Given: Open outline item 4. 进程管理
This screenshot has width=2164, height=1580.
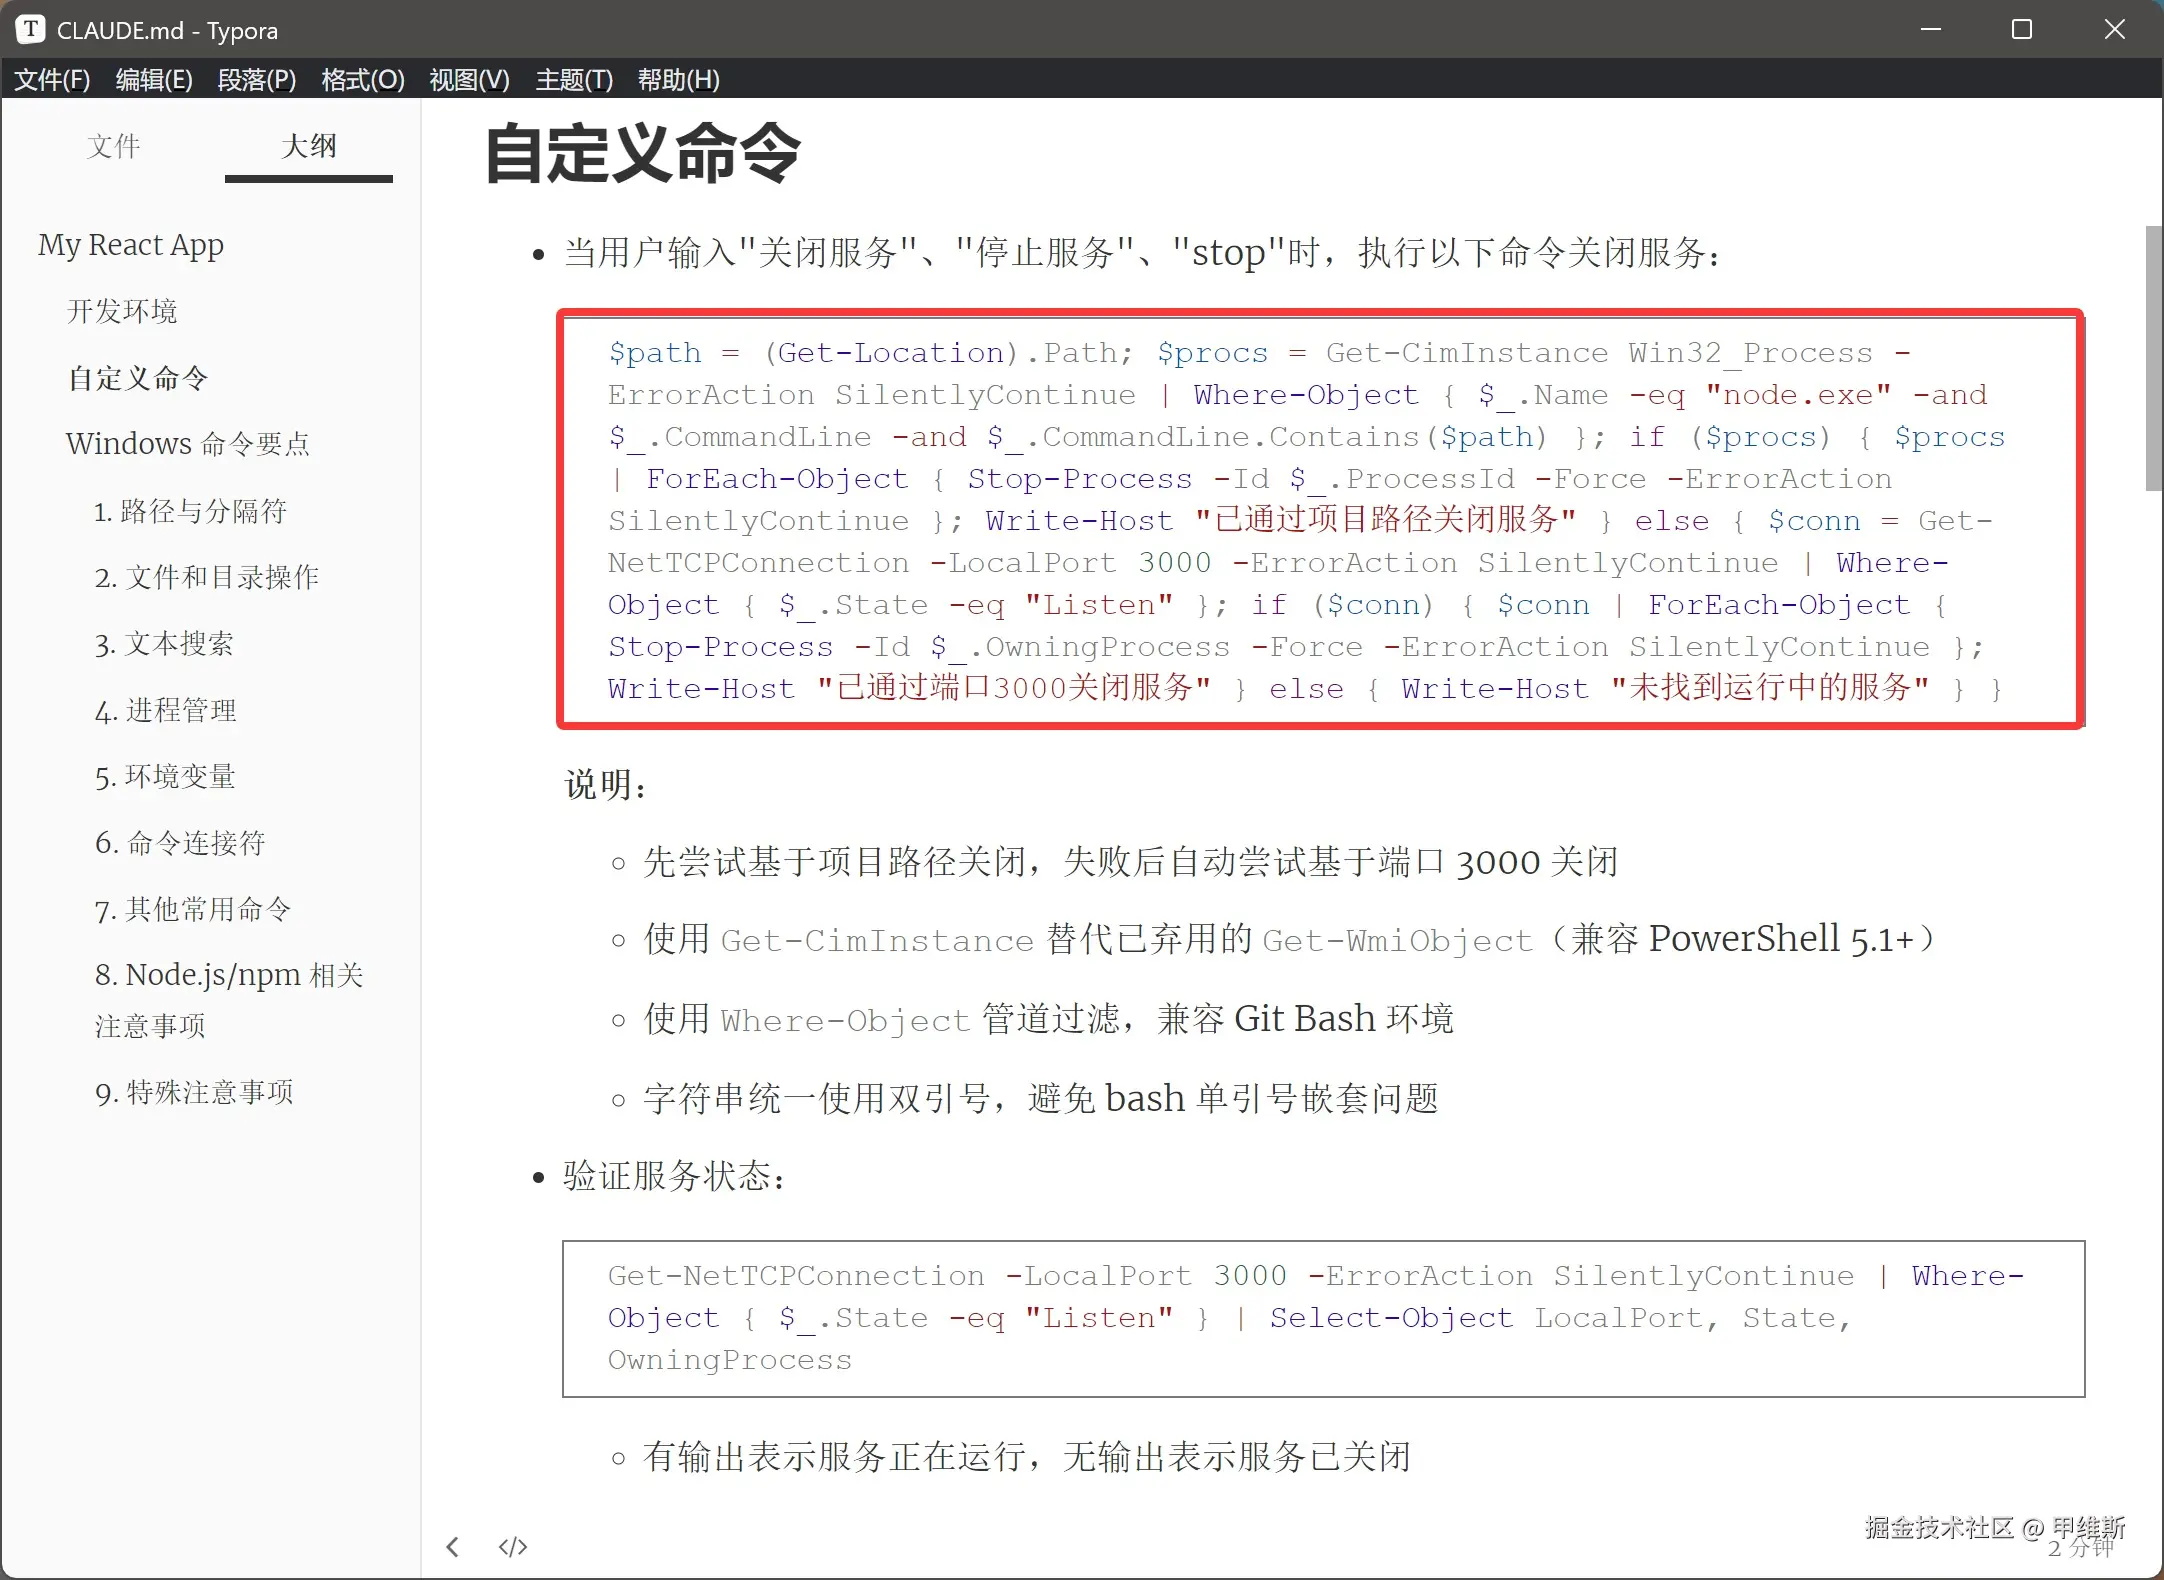Looking at the screenshot, I should [x=166, y=710].
